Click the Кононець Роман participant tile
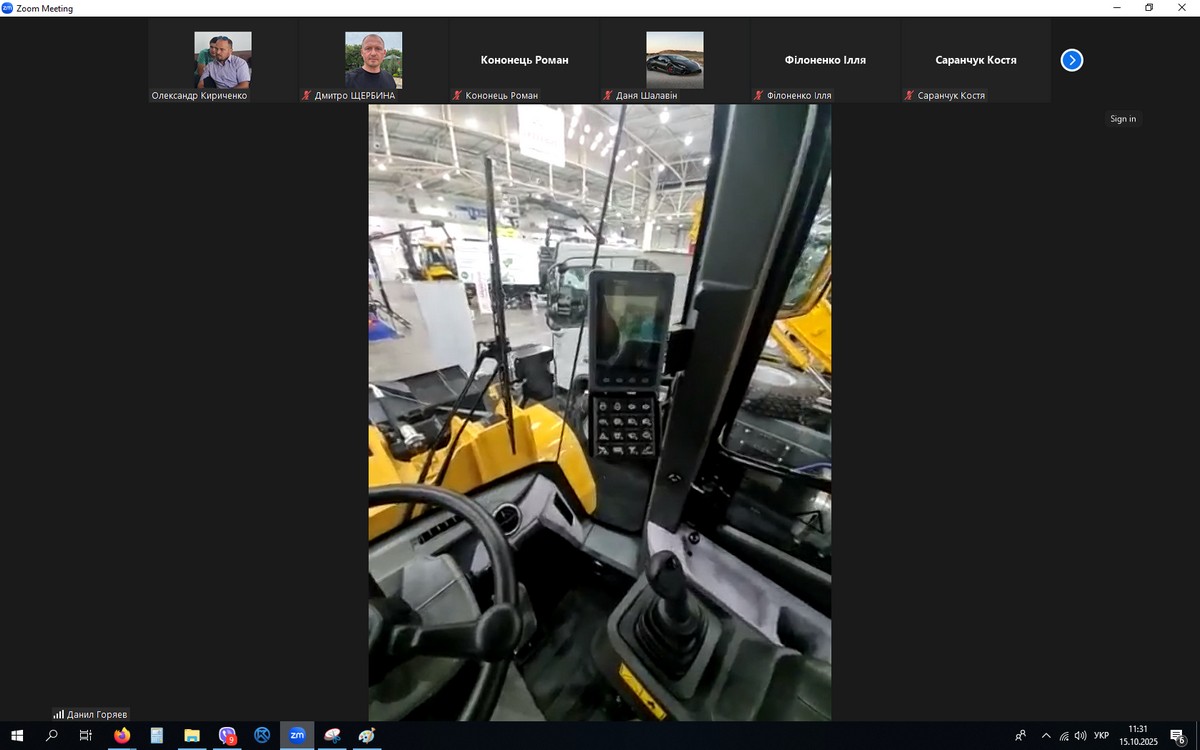The image size is (1200, 750). coord(524,60)
